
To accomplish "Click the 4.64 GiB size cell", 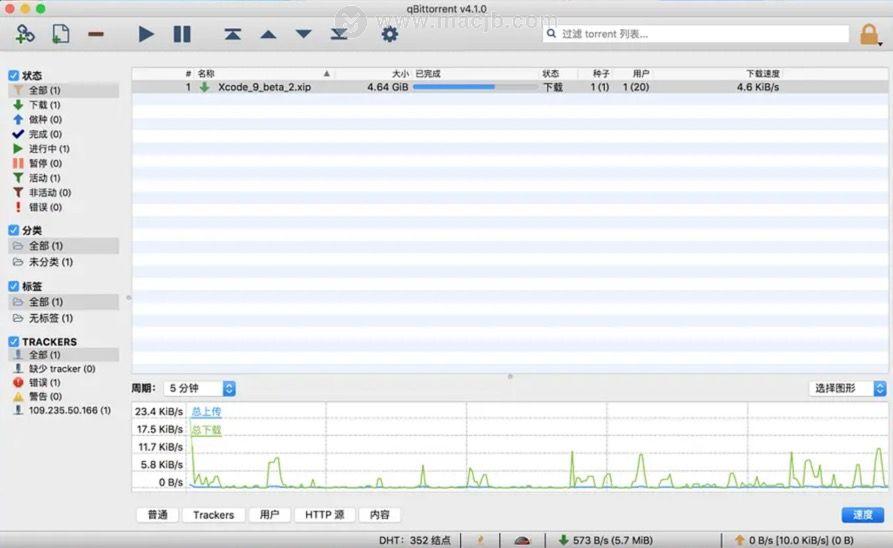I will [387, 87].
